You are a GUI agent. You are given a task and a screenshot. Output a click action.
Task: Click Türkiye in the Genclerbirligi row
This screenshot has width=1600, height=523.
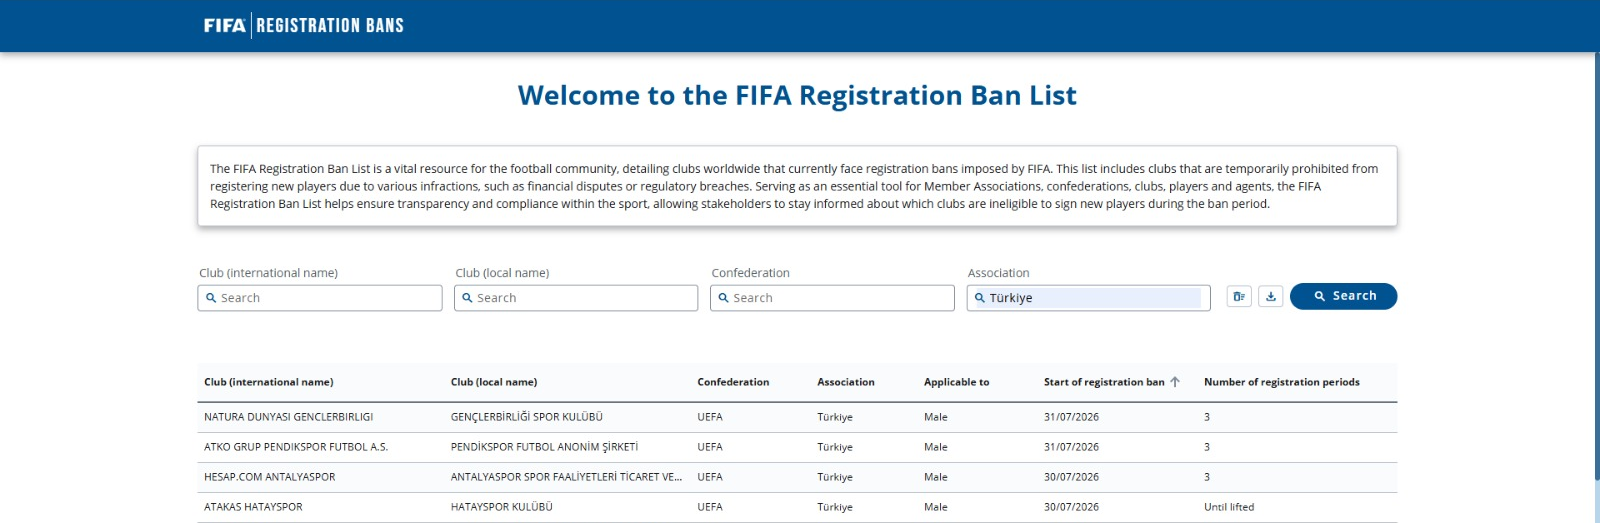(835, 417)
